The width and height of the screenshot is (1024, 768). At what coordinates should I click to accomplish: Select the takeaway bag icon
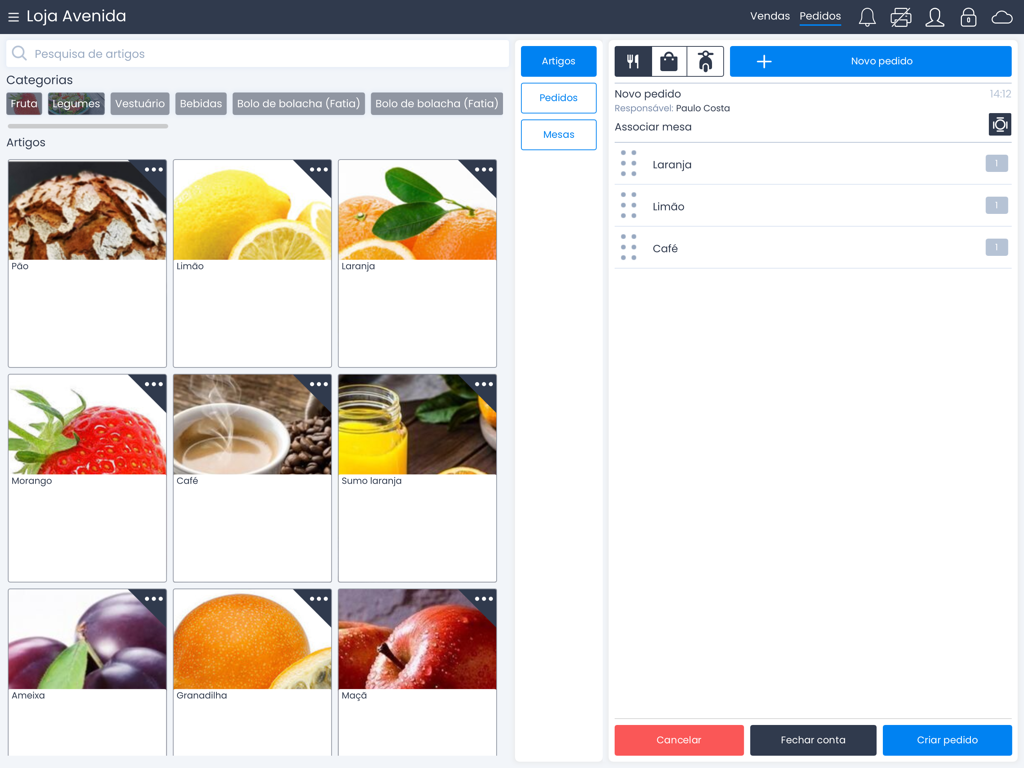(x=668, y=60)
